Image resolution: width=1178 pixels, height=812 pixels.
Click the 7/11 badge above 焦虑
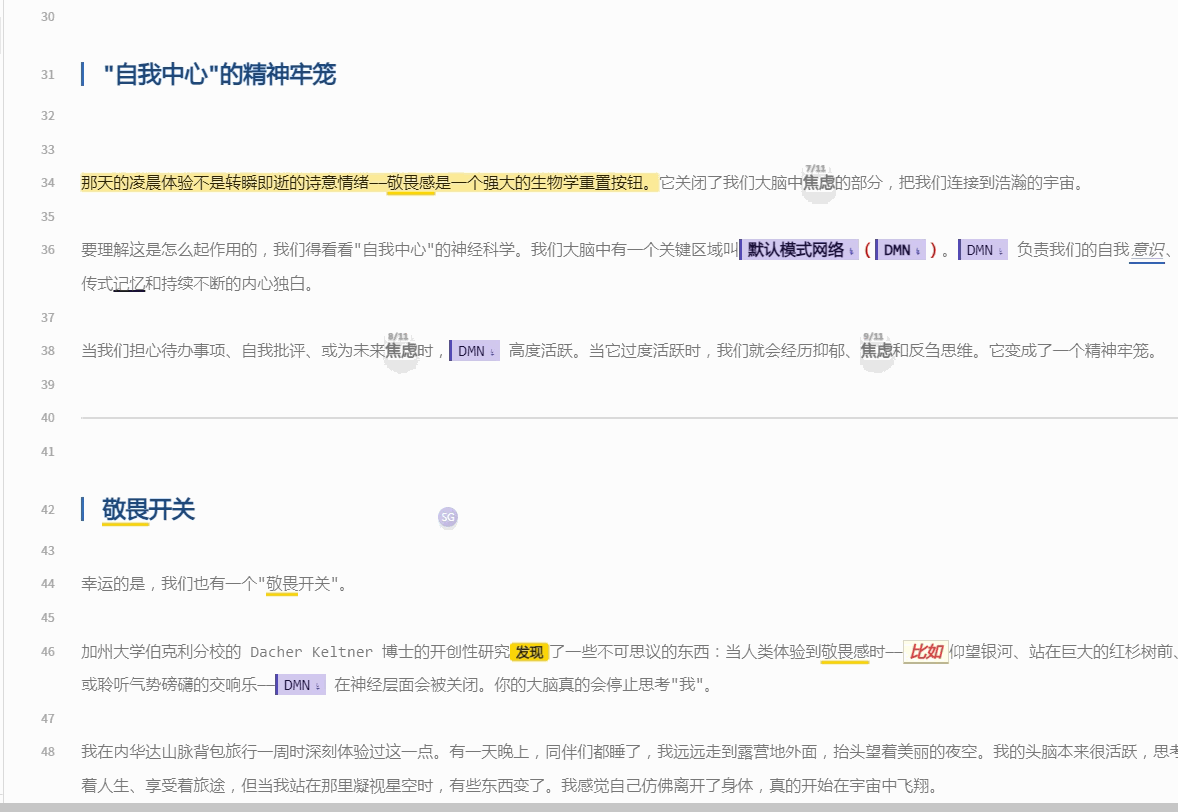(x=815, y=169)
